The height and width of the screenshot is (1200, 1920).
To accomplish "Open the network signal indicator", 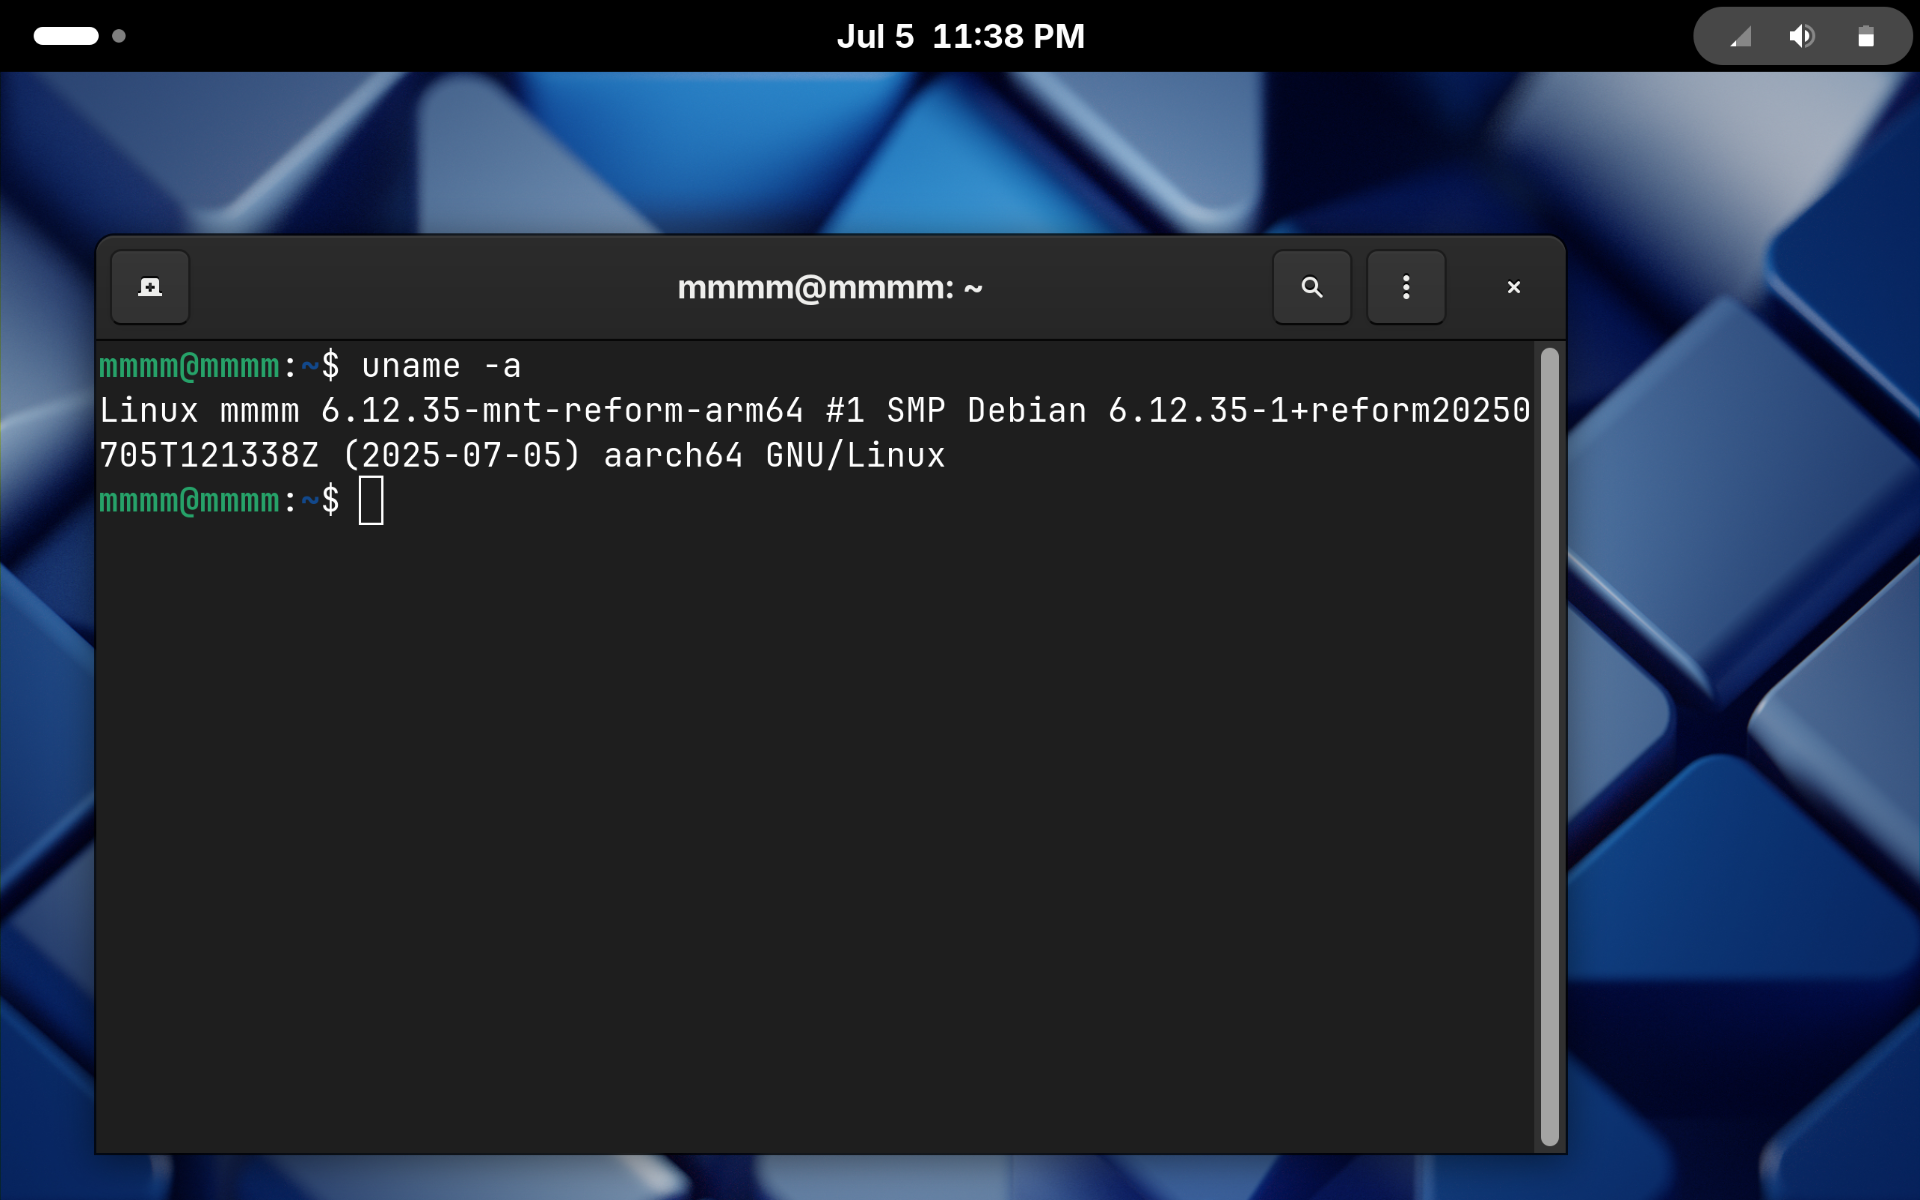I will pos(1741,37).
